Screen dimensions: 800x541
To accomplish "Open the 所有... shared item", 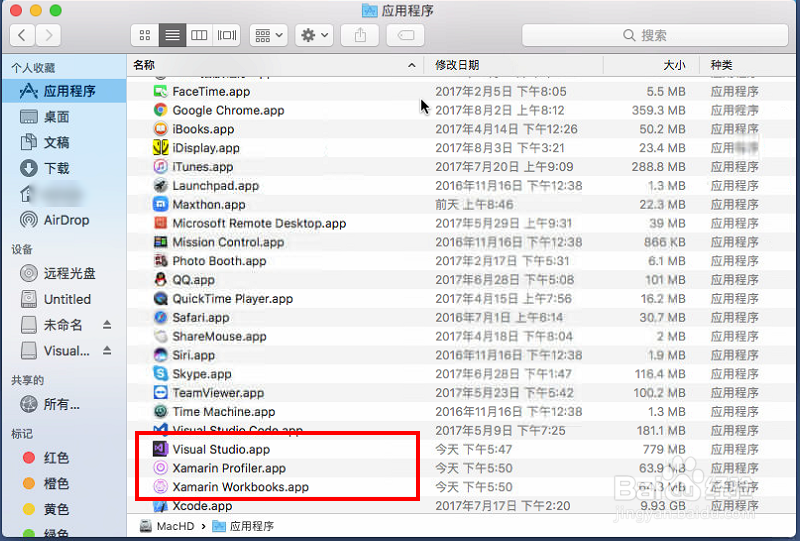I will [64, 404].
